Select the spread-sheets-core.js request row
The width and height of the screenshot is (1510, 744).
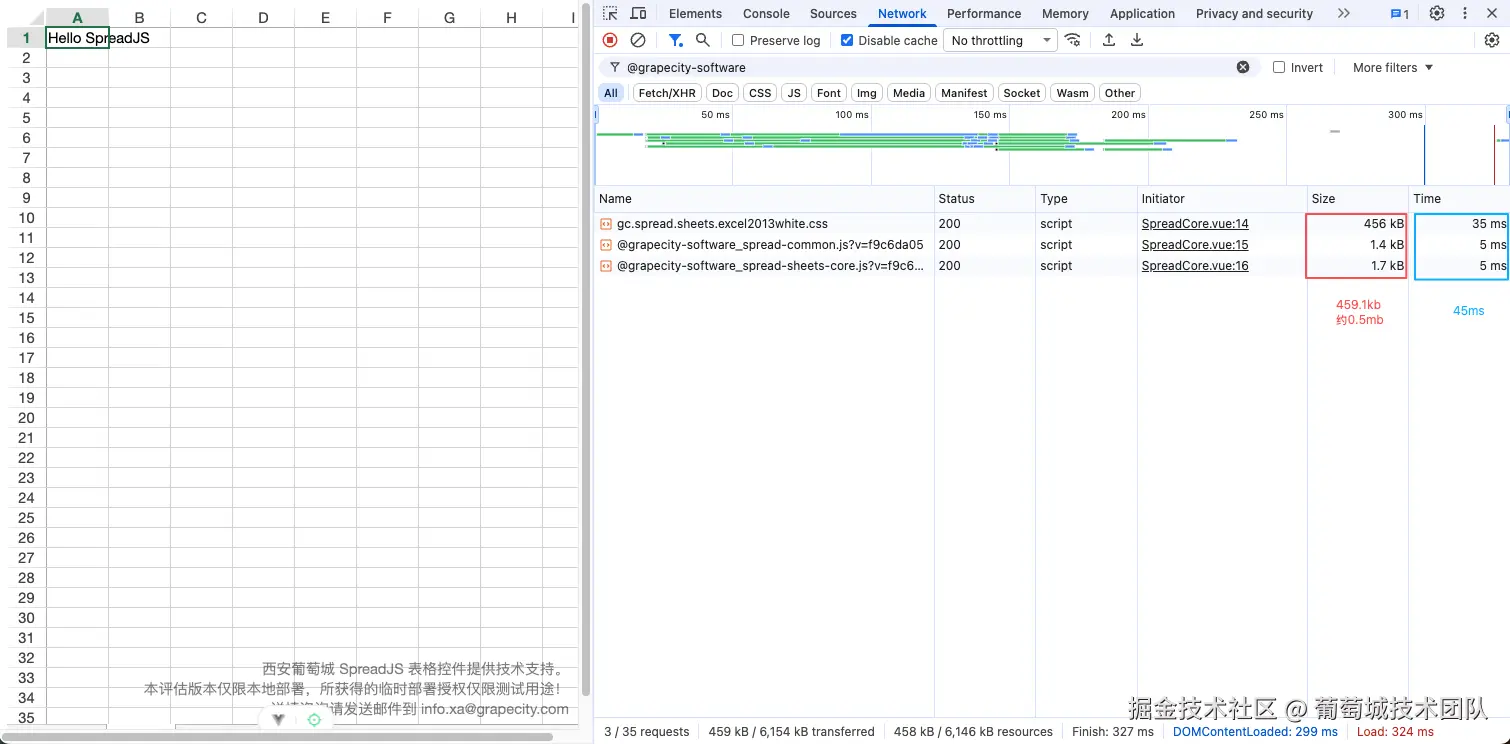(x=1052, y=266)
